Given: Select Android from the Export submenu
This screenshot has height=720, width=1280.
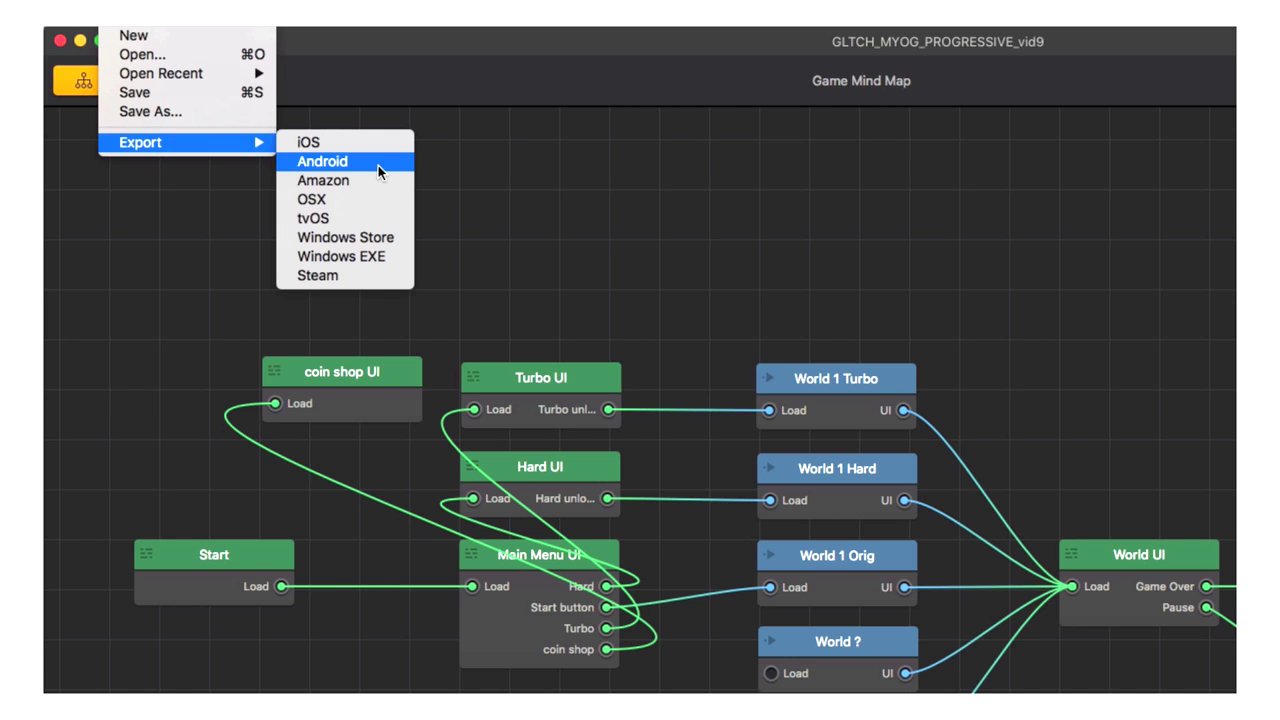Looking at the screenshot, I should click(x=323, y=161).
